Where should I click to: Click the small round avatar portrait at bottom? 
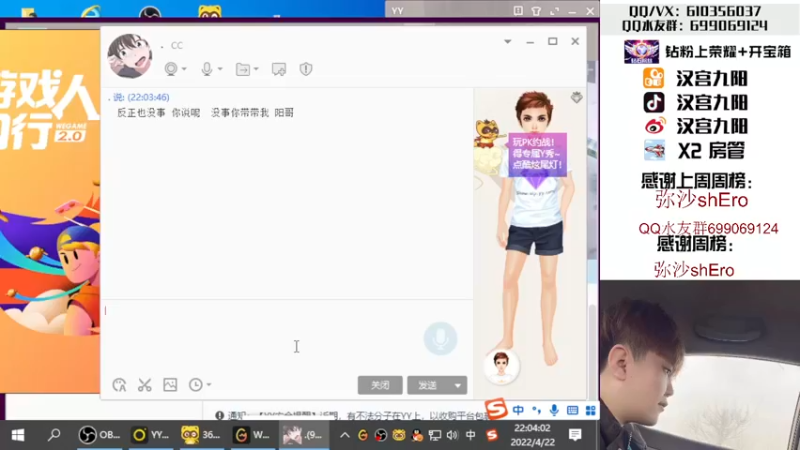pyautogui.click(x=501, y=366)
